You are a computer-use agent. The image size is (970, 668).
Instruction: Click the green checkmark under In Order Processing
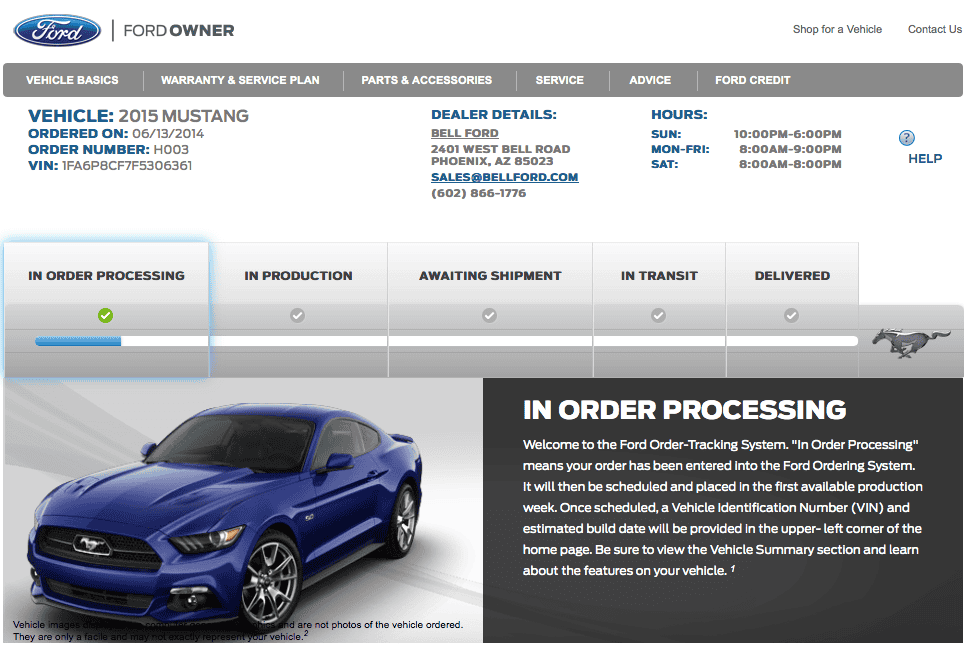click(x=106, y=315)
